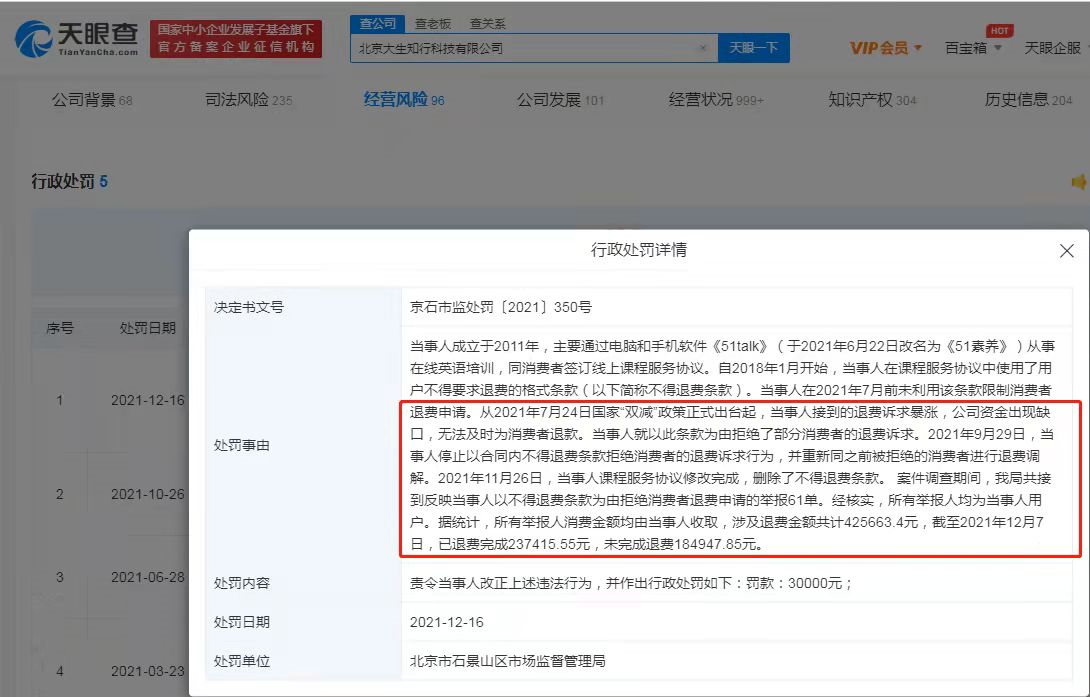Open the 司法风险 section tab
This screenshot has height=697, width=1090.
(248, 100)
